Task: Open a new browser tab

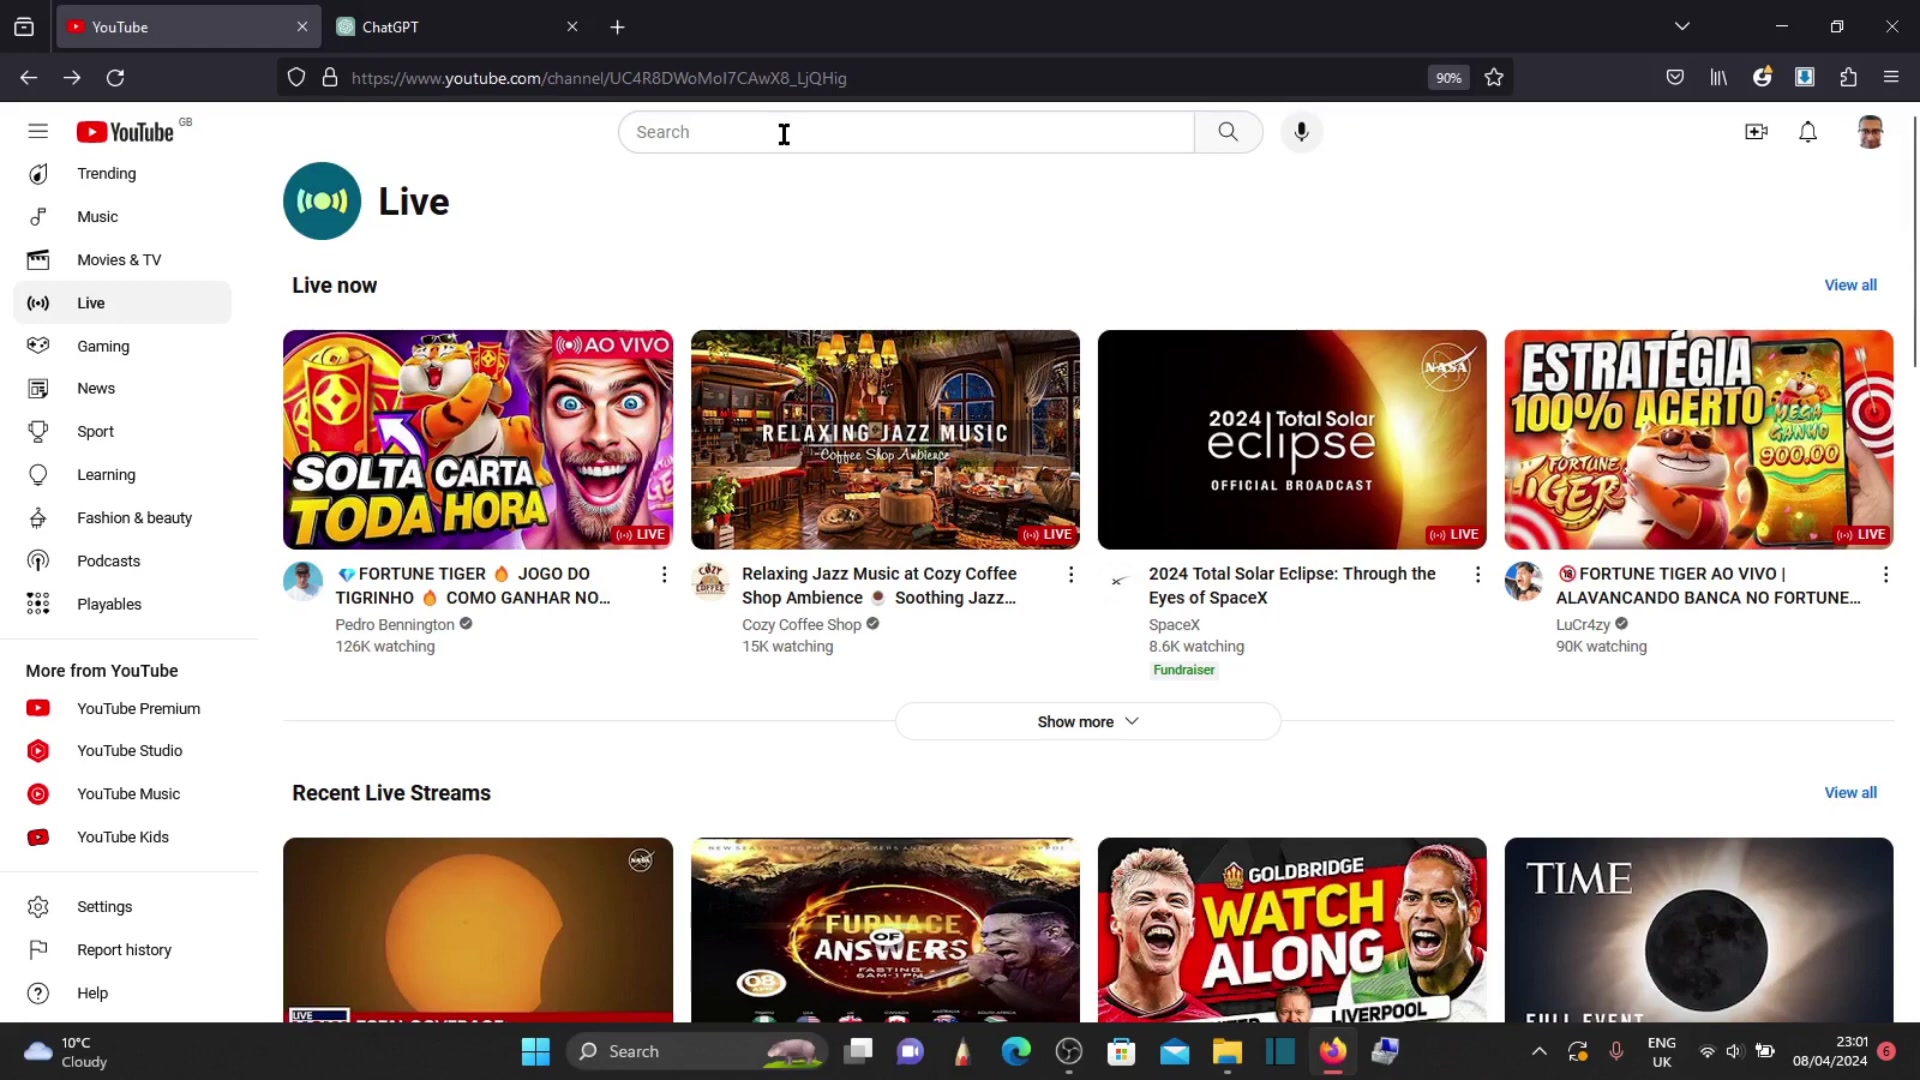Action: (617, 27)
